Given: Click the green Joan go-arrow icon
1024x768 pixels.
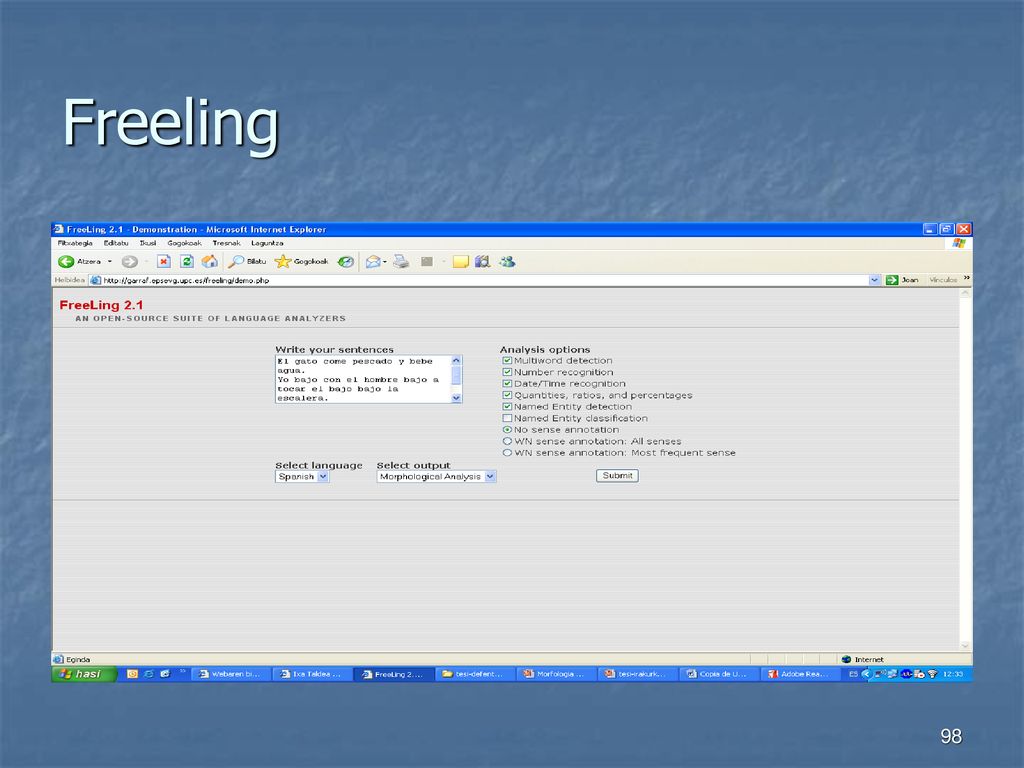Looking at the screenshot, I should (892, 280).
